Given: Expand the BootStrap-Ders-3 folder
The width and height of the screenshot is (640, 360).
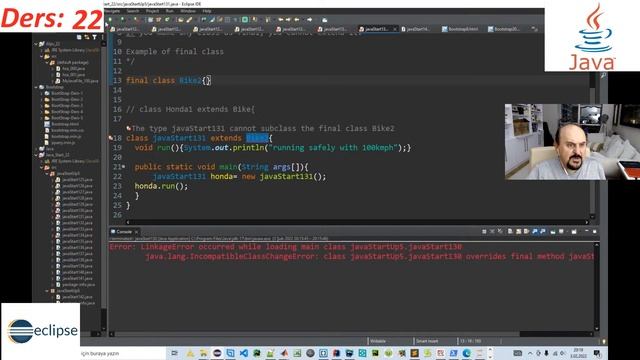Looking at the screenshot, I should [42, 105].
